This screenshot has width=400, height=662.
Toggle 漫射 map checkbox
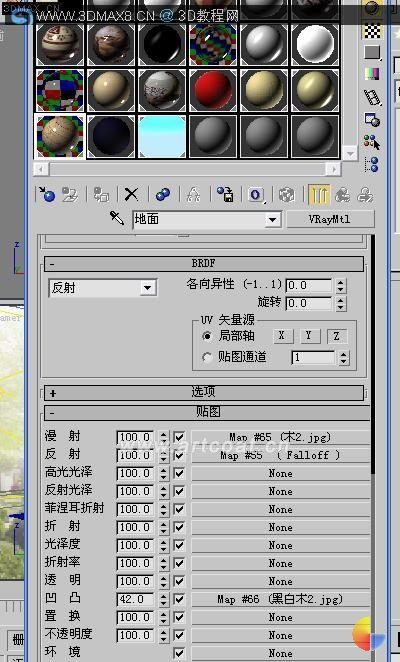click(179, 437)
